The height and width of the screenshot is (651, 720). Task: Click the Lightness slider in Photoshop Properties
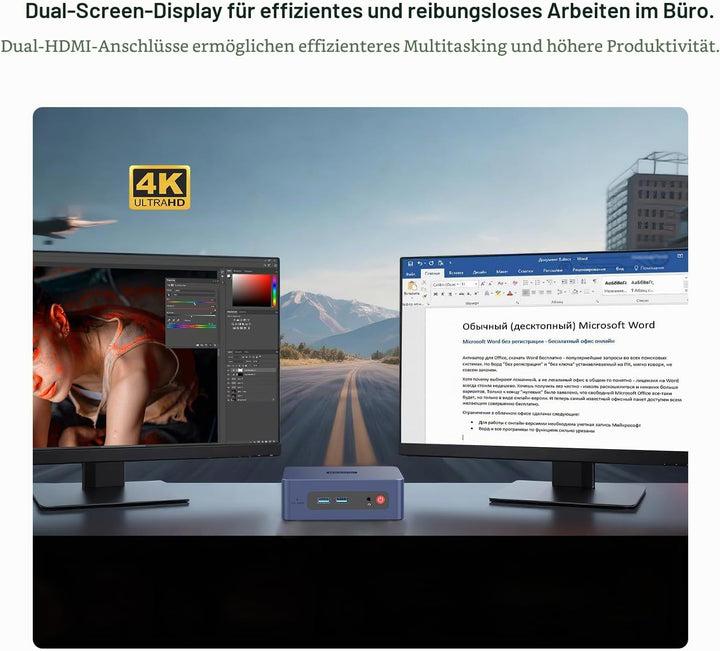191,315
